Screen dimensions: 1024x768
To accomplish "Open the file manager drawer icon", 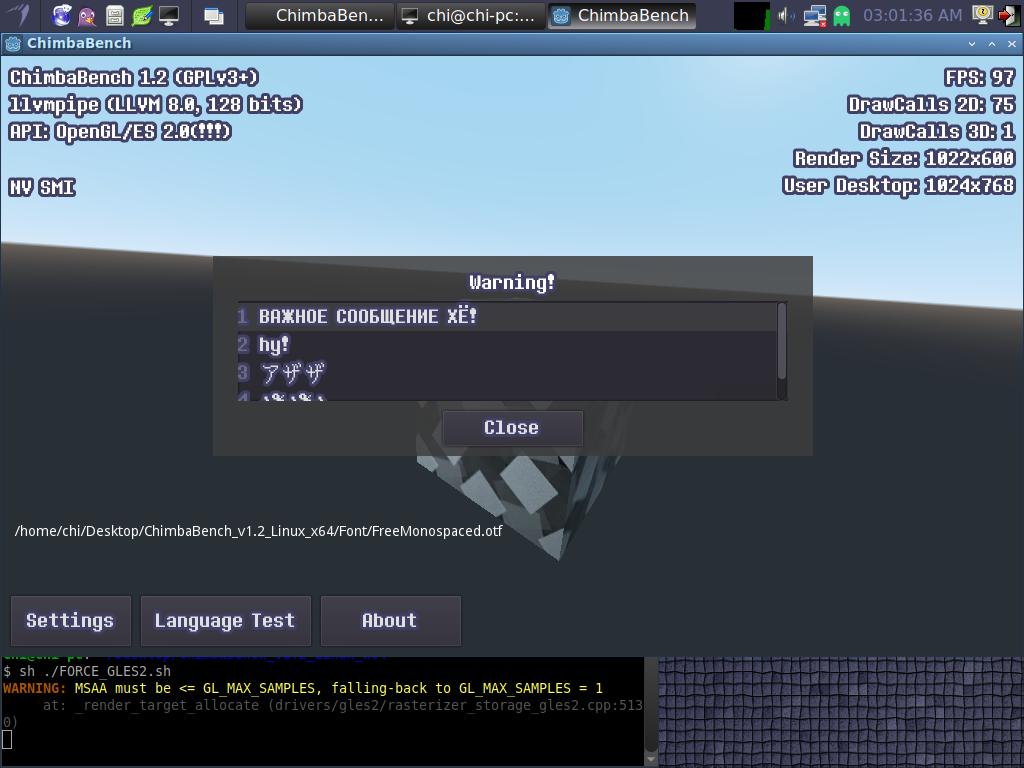I will click(x=114, y=15).
